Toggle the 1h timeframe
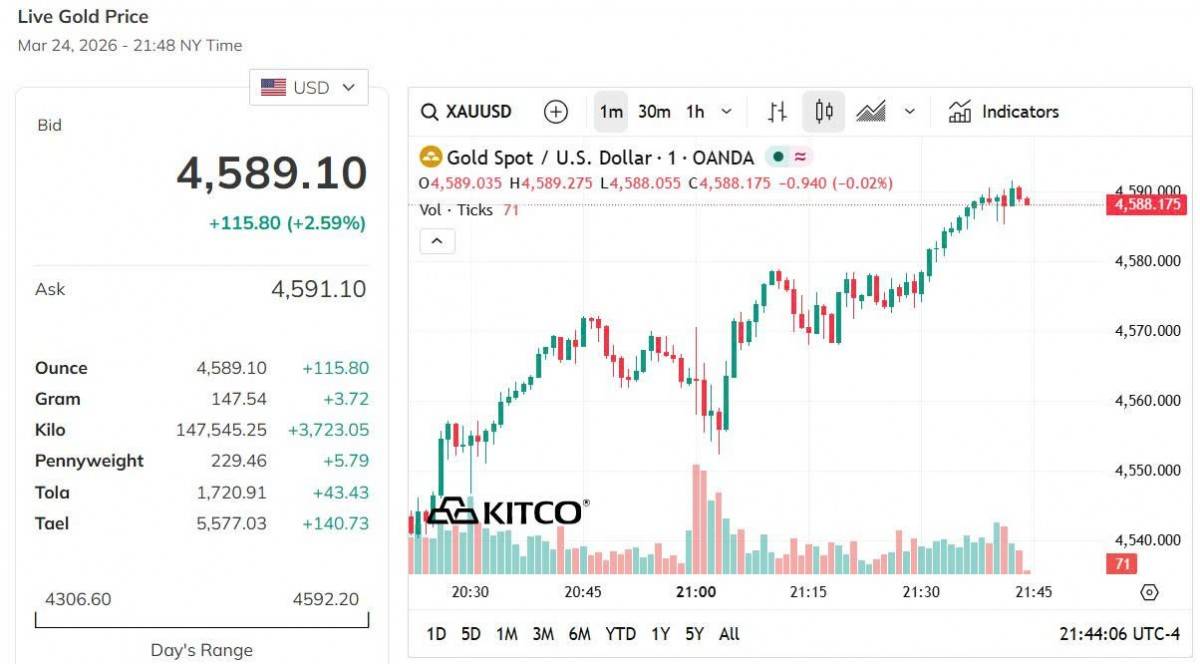 695,112
